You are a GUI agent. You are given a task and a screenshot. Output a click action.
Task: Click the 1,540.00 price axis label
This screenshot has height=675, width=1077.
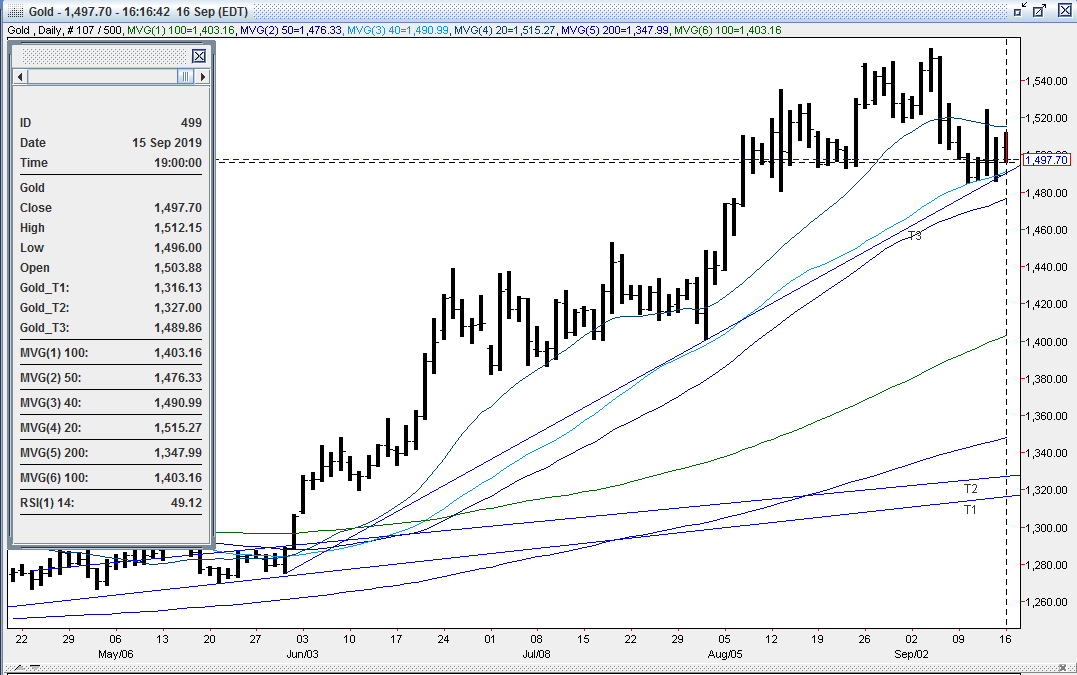[1046, 81]
